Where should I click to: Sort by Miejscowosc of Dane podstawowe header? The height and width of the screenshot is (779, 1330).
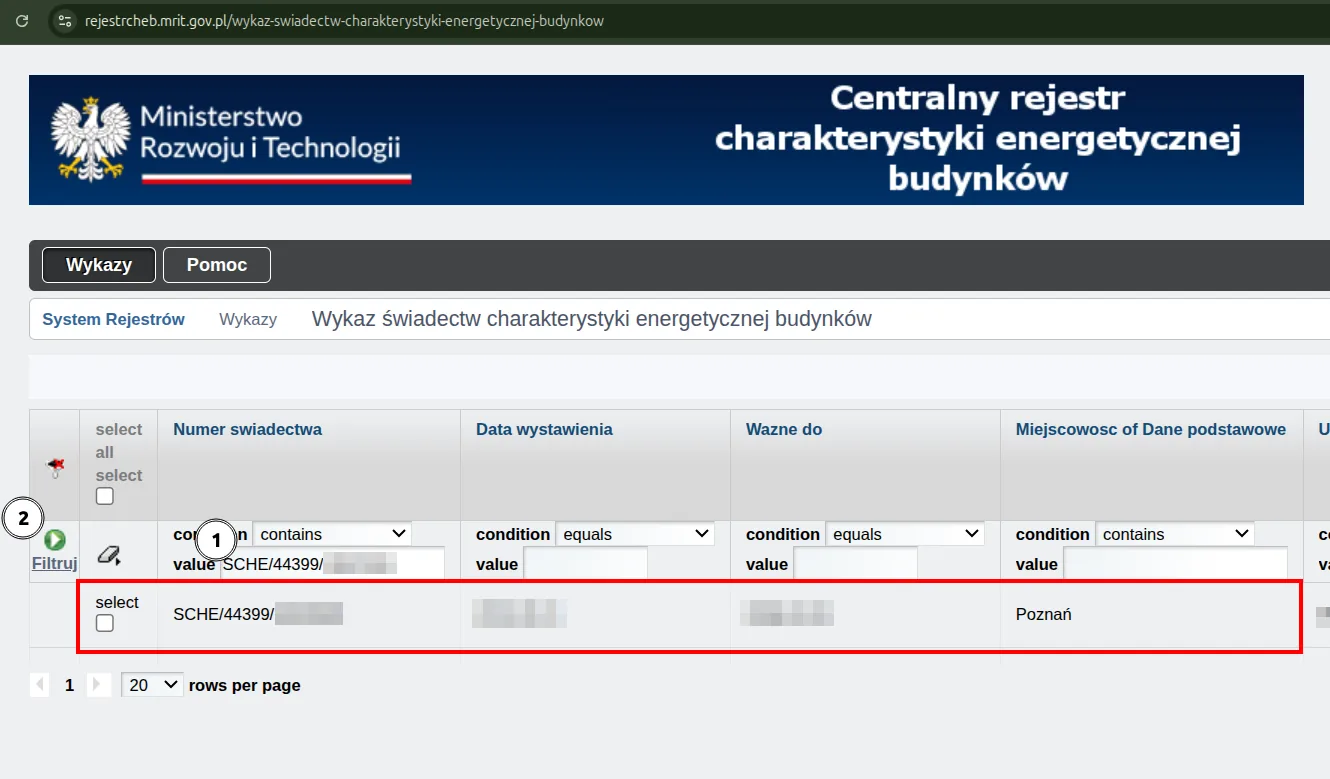[1151, 429]
